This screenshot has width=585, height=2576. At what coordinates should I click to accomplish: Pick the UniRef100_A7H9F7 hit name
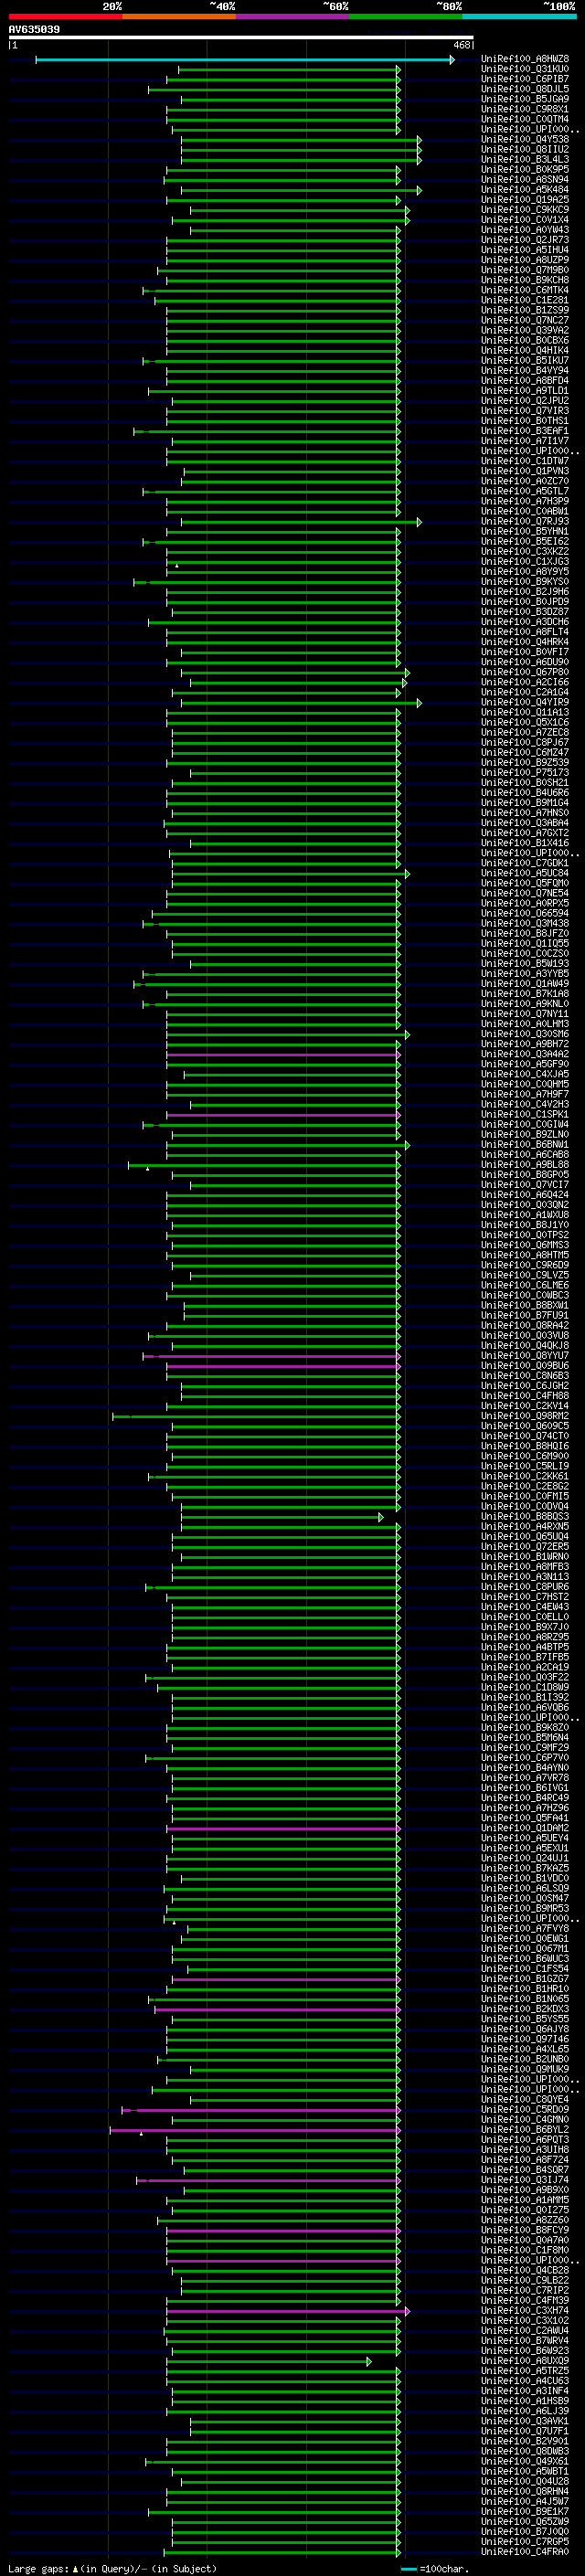[x=525, y=1094]
